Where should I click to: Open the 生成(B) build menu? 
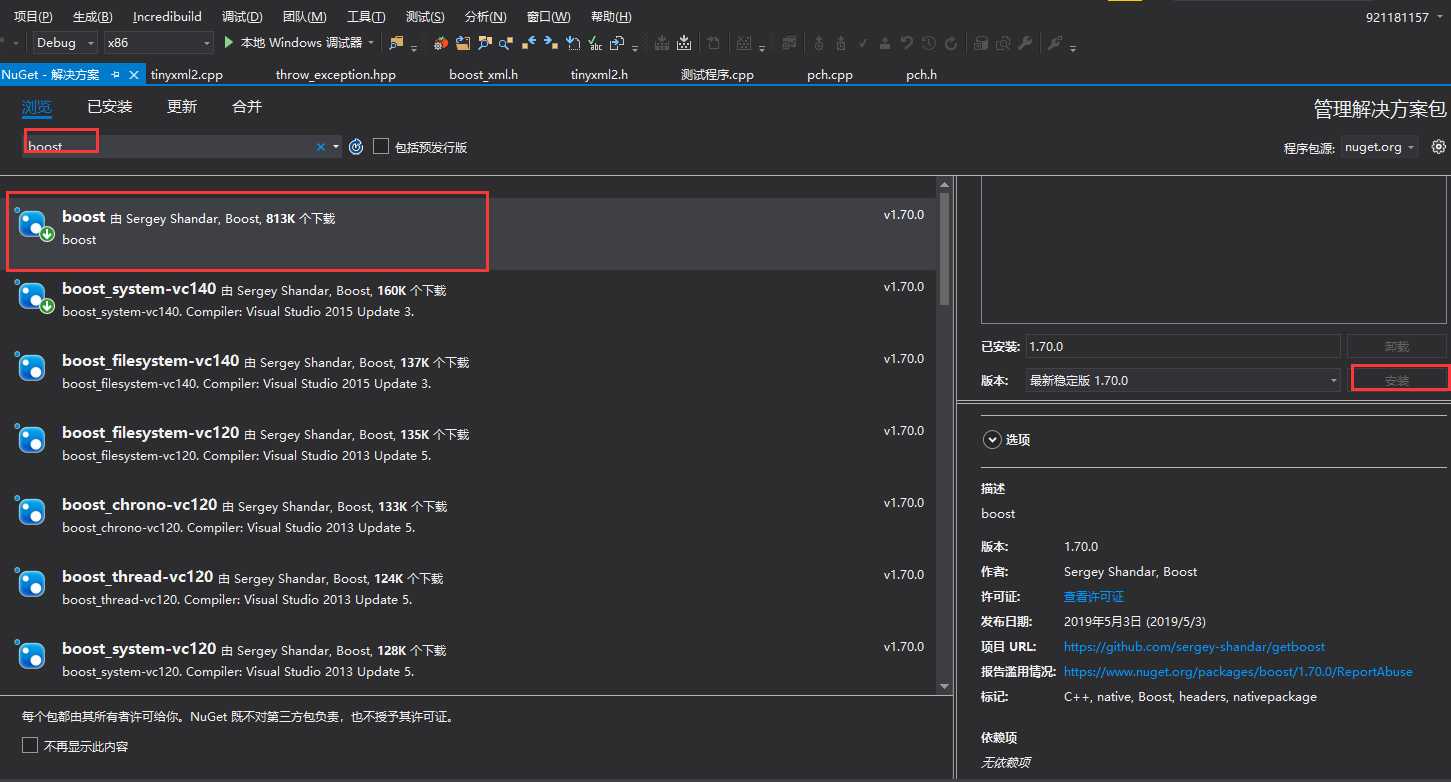tap(93, 17)
